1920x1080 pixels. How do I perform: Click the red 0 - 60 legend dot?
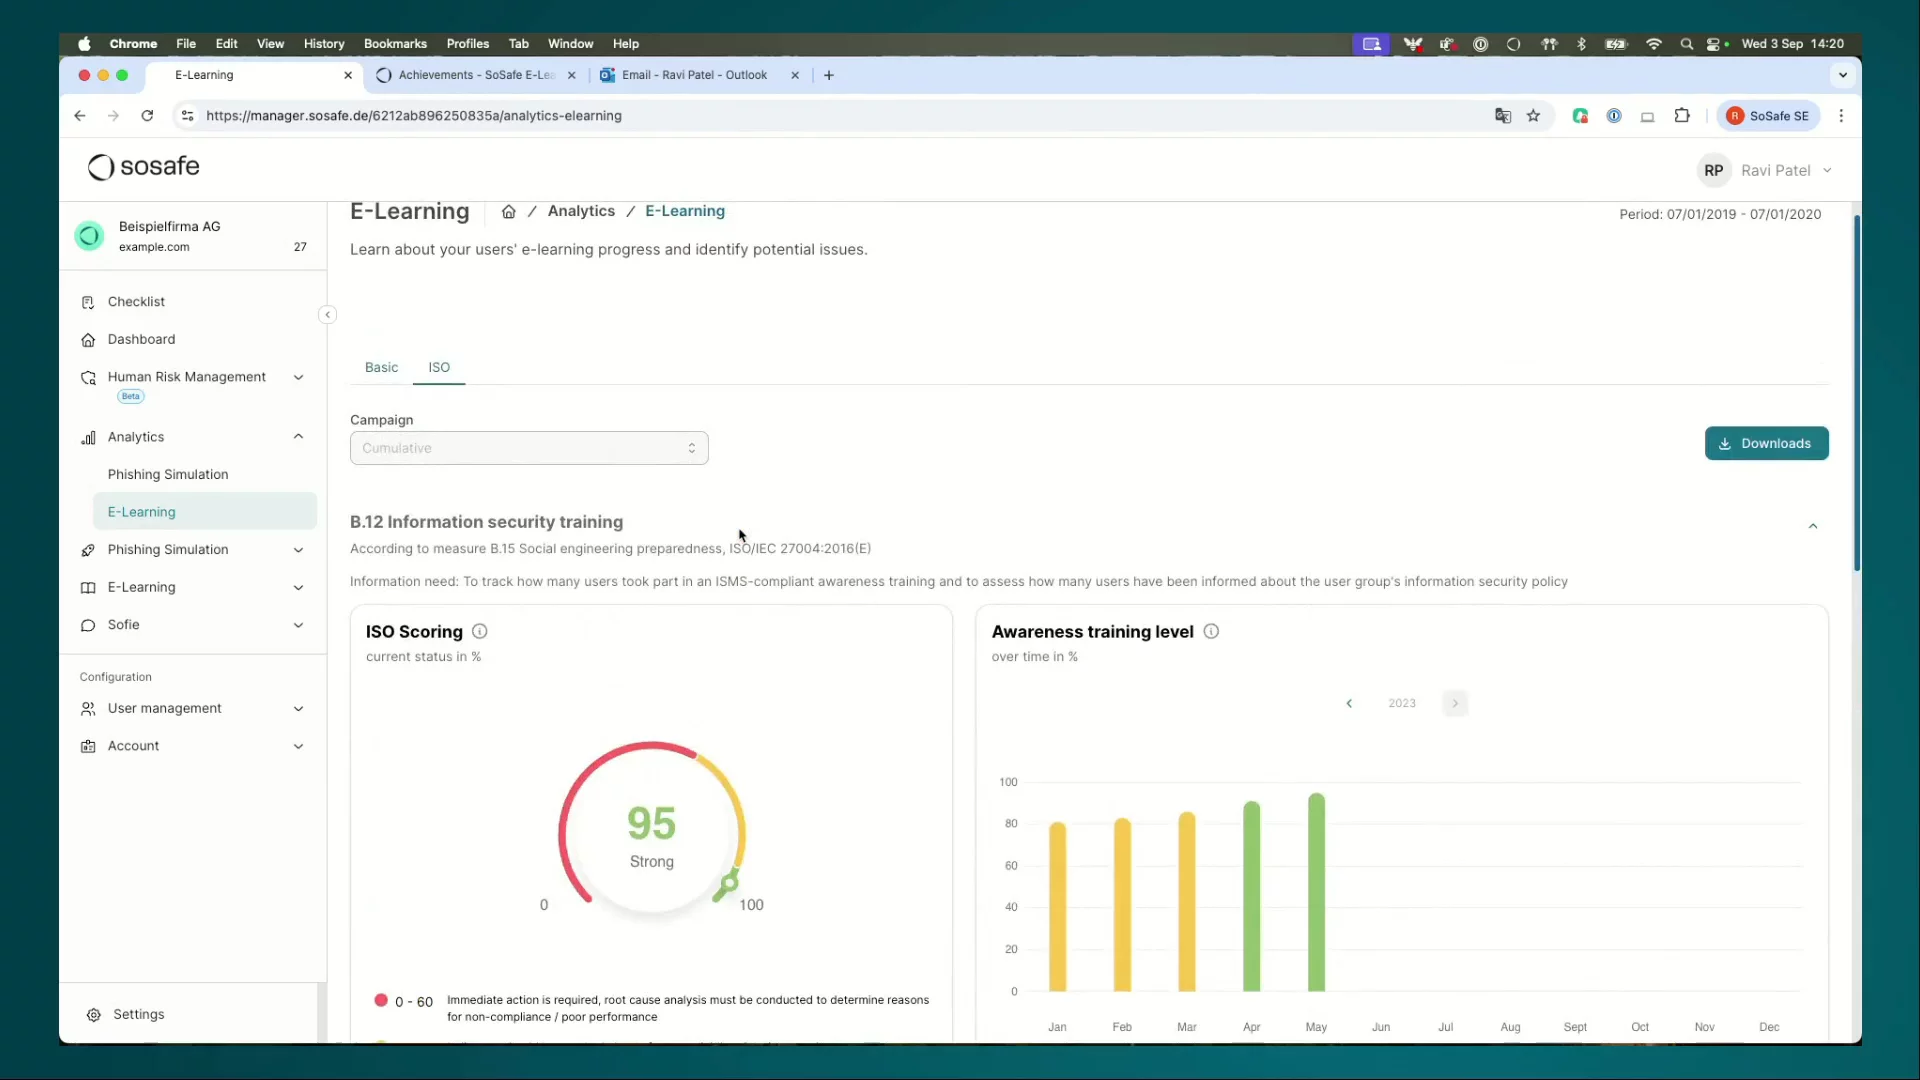point(381,1001)
